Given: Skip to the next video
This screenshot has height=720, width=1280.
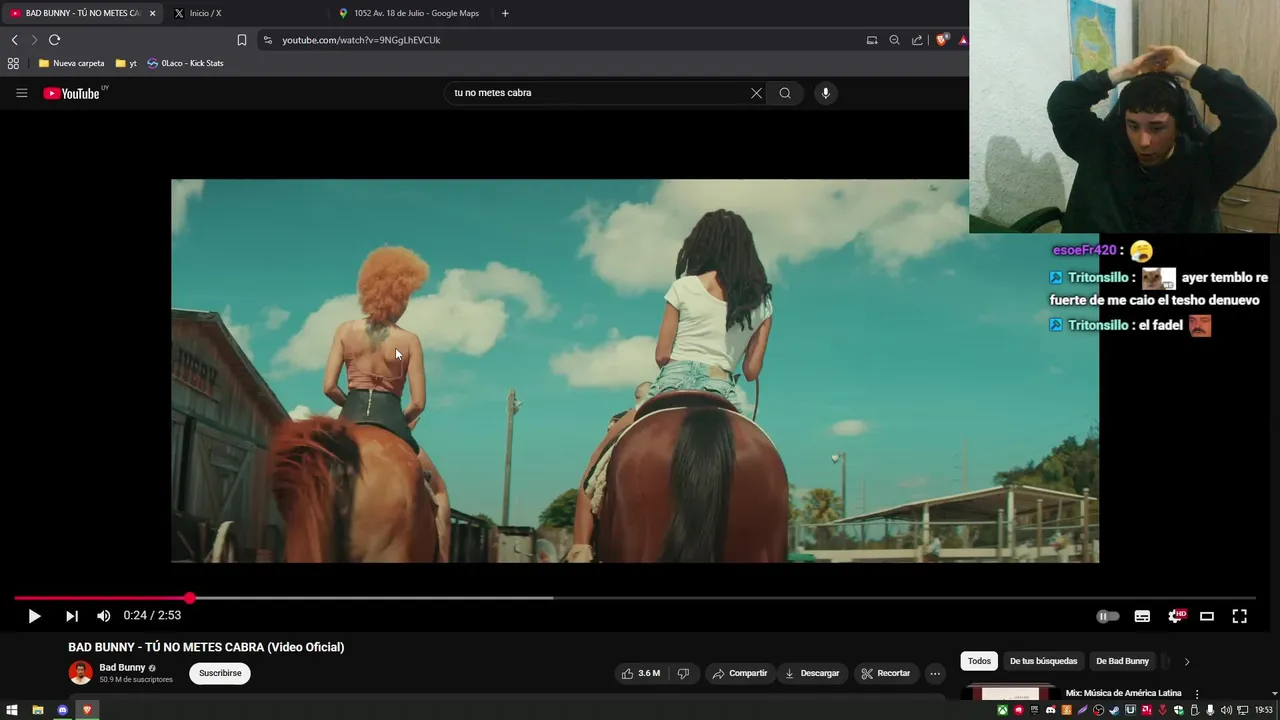Looking at the screenshot, I should tap(71, 616).
